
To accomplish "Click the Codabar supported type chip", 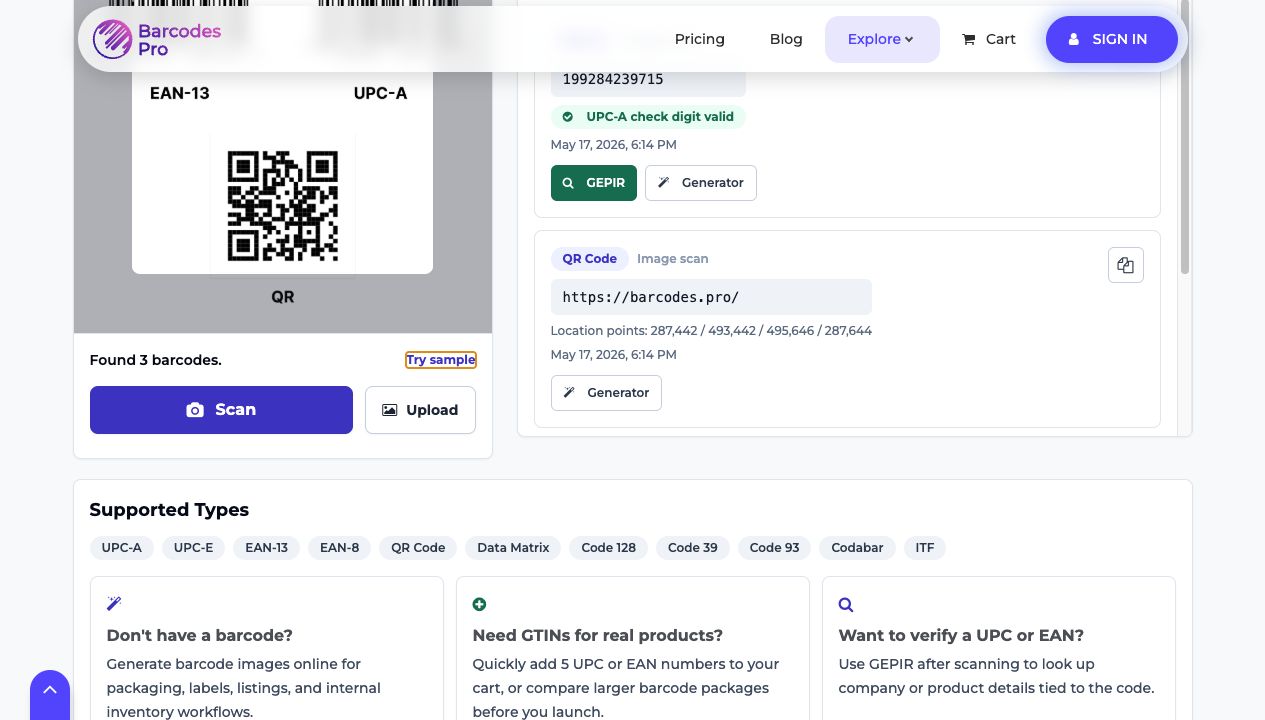I will [x=857, y=548].
